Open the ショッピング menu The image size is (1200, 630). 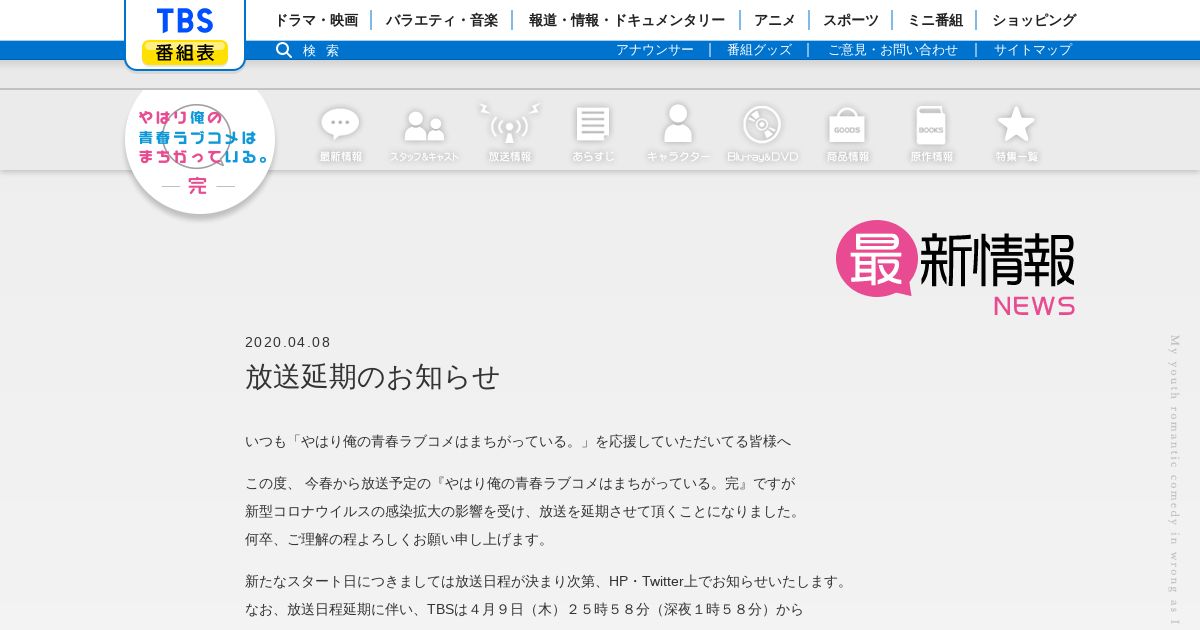(x=1034, y=20)
